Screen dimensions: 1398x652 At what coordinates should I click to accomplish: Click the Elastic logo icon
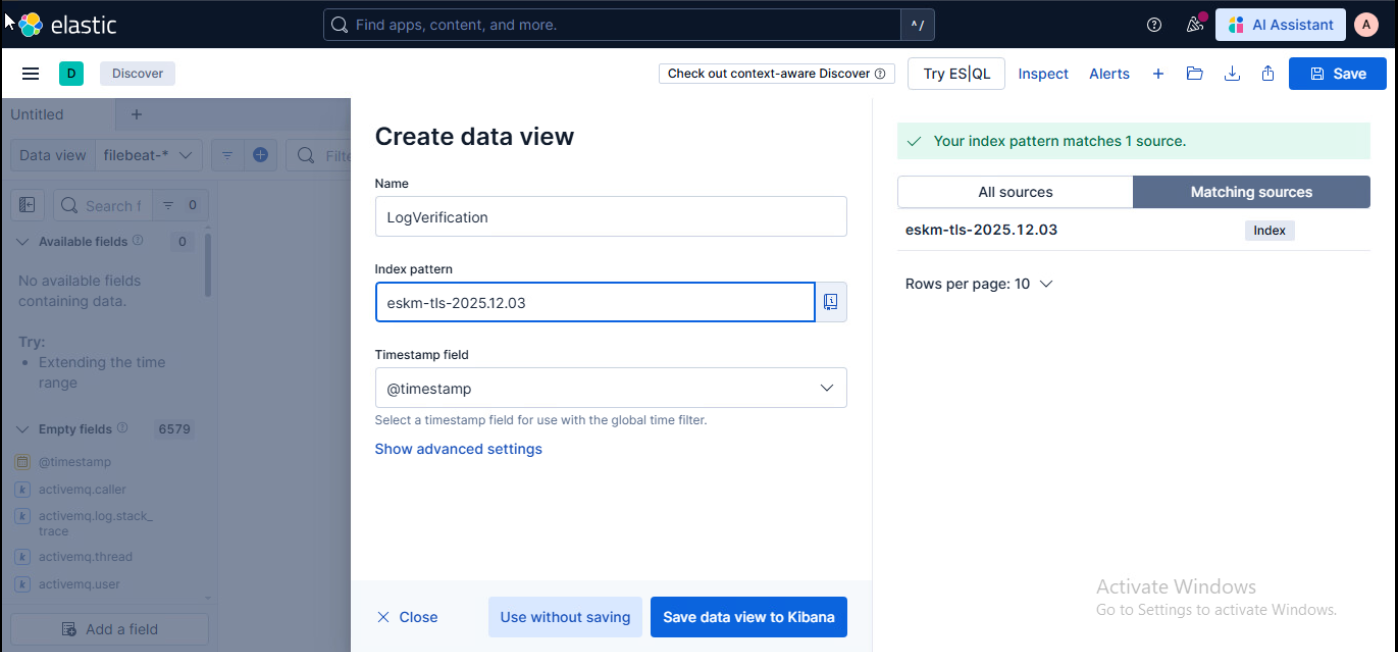tap(31, 25)
